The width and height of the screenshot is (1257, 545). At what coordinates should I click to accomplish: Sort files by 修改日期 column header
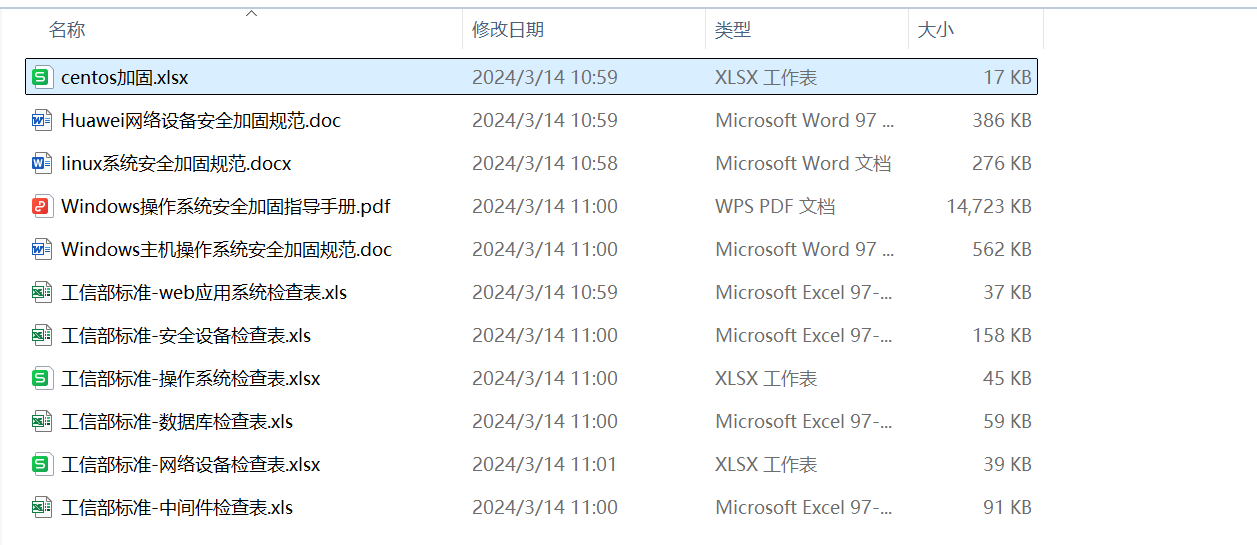click(x=508, y=30)
